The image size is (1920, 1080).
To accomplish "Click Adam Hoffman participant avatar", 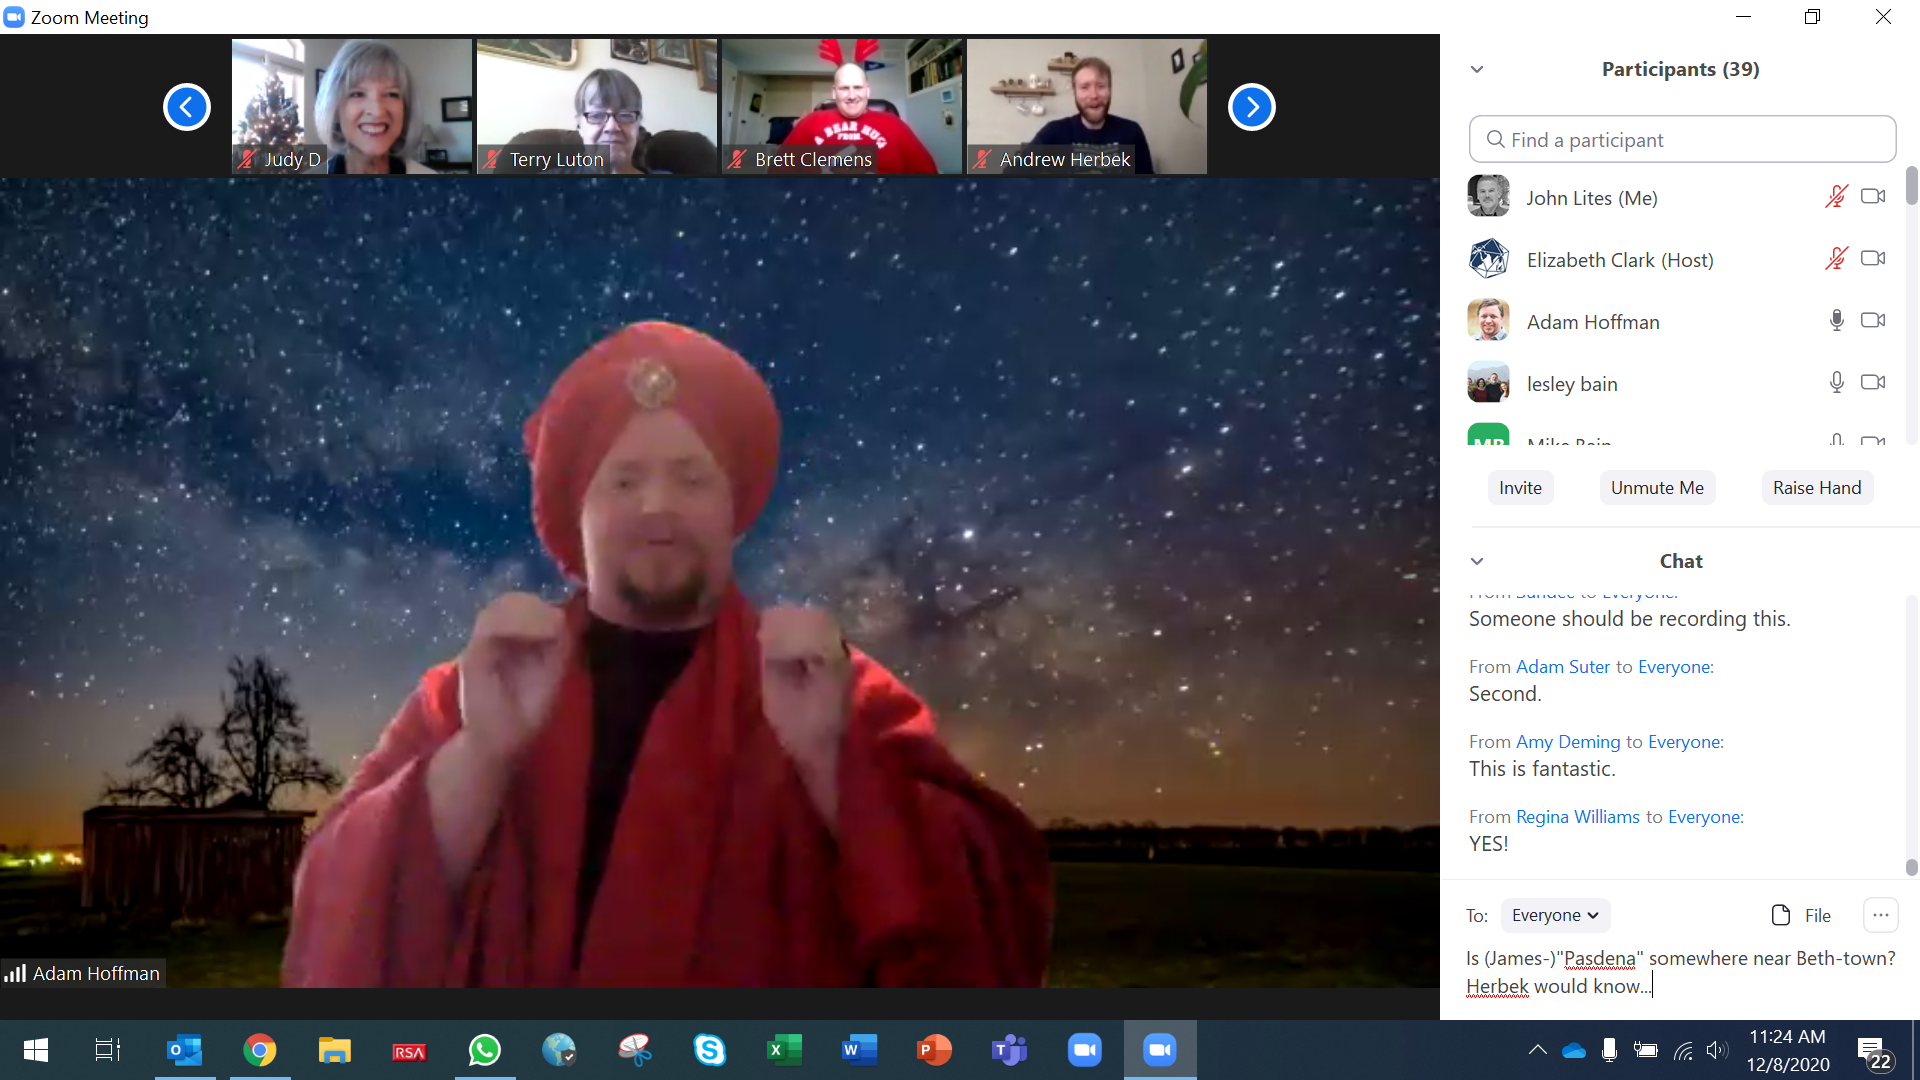I will [x=1488, y=320].
